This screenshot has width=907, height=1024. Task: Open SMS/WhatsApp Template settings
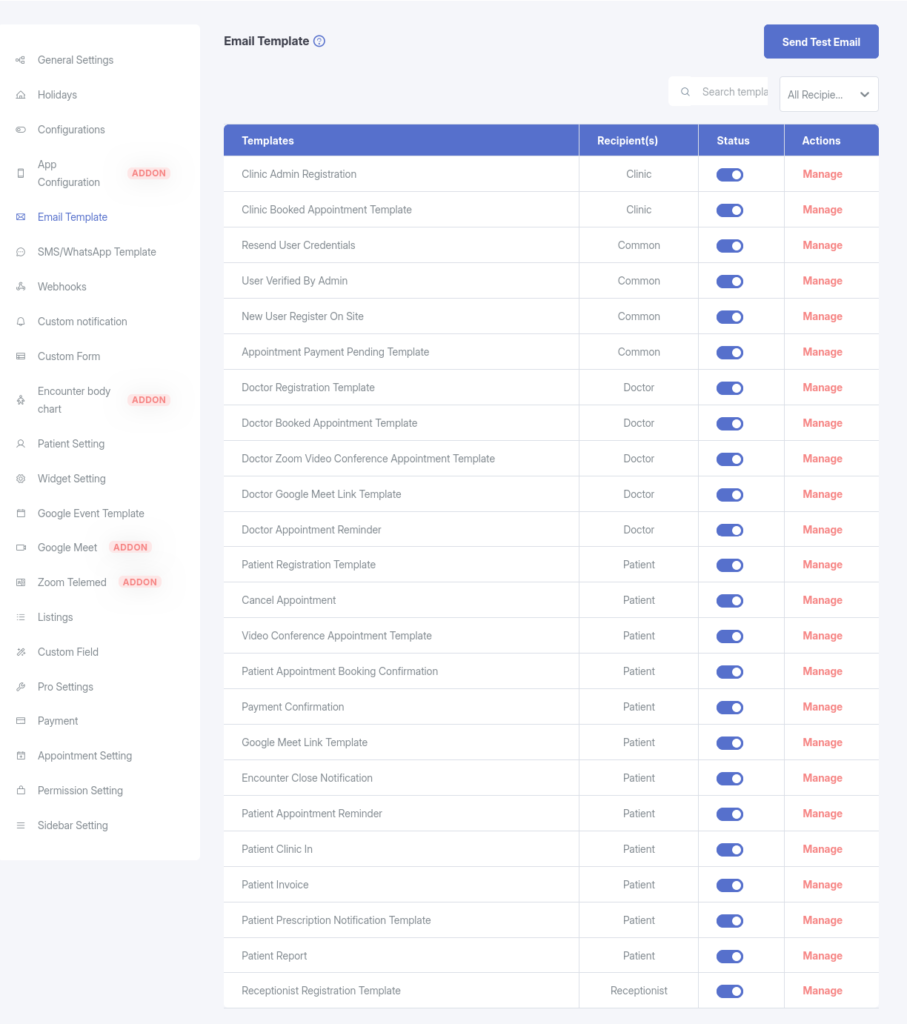pyautogui.click(x=96, y=252)
